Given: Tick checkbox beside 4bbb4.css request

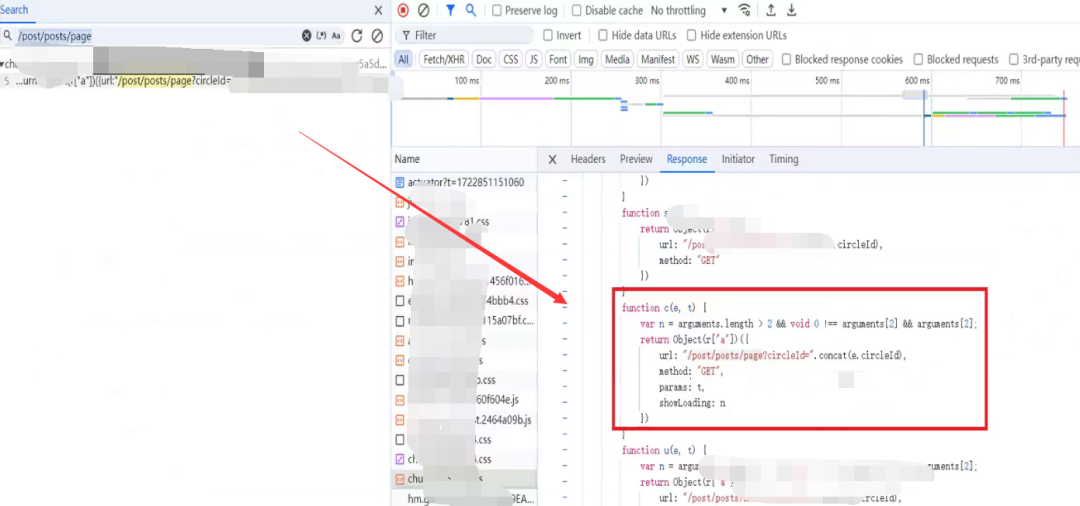Looking at the screenshot, I should point(399,301).
